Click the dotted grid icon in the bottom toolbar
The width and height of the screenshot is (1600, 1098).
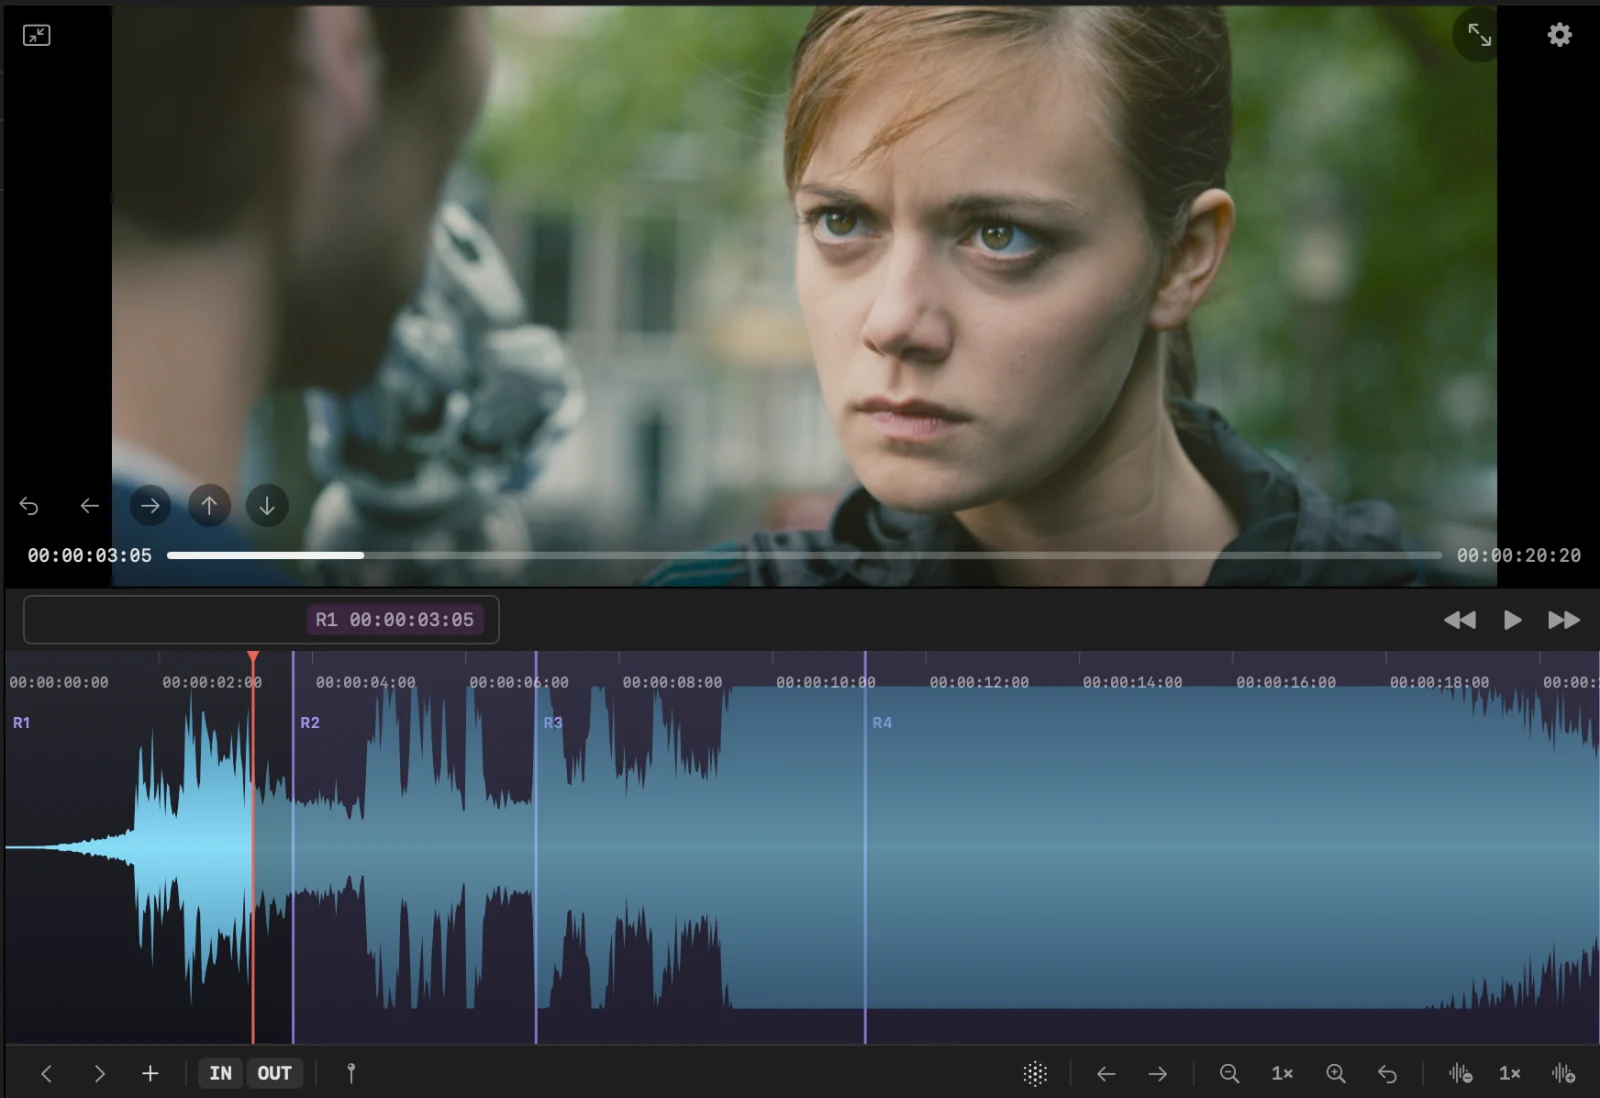click(1035, 1073)
